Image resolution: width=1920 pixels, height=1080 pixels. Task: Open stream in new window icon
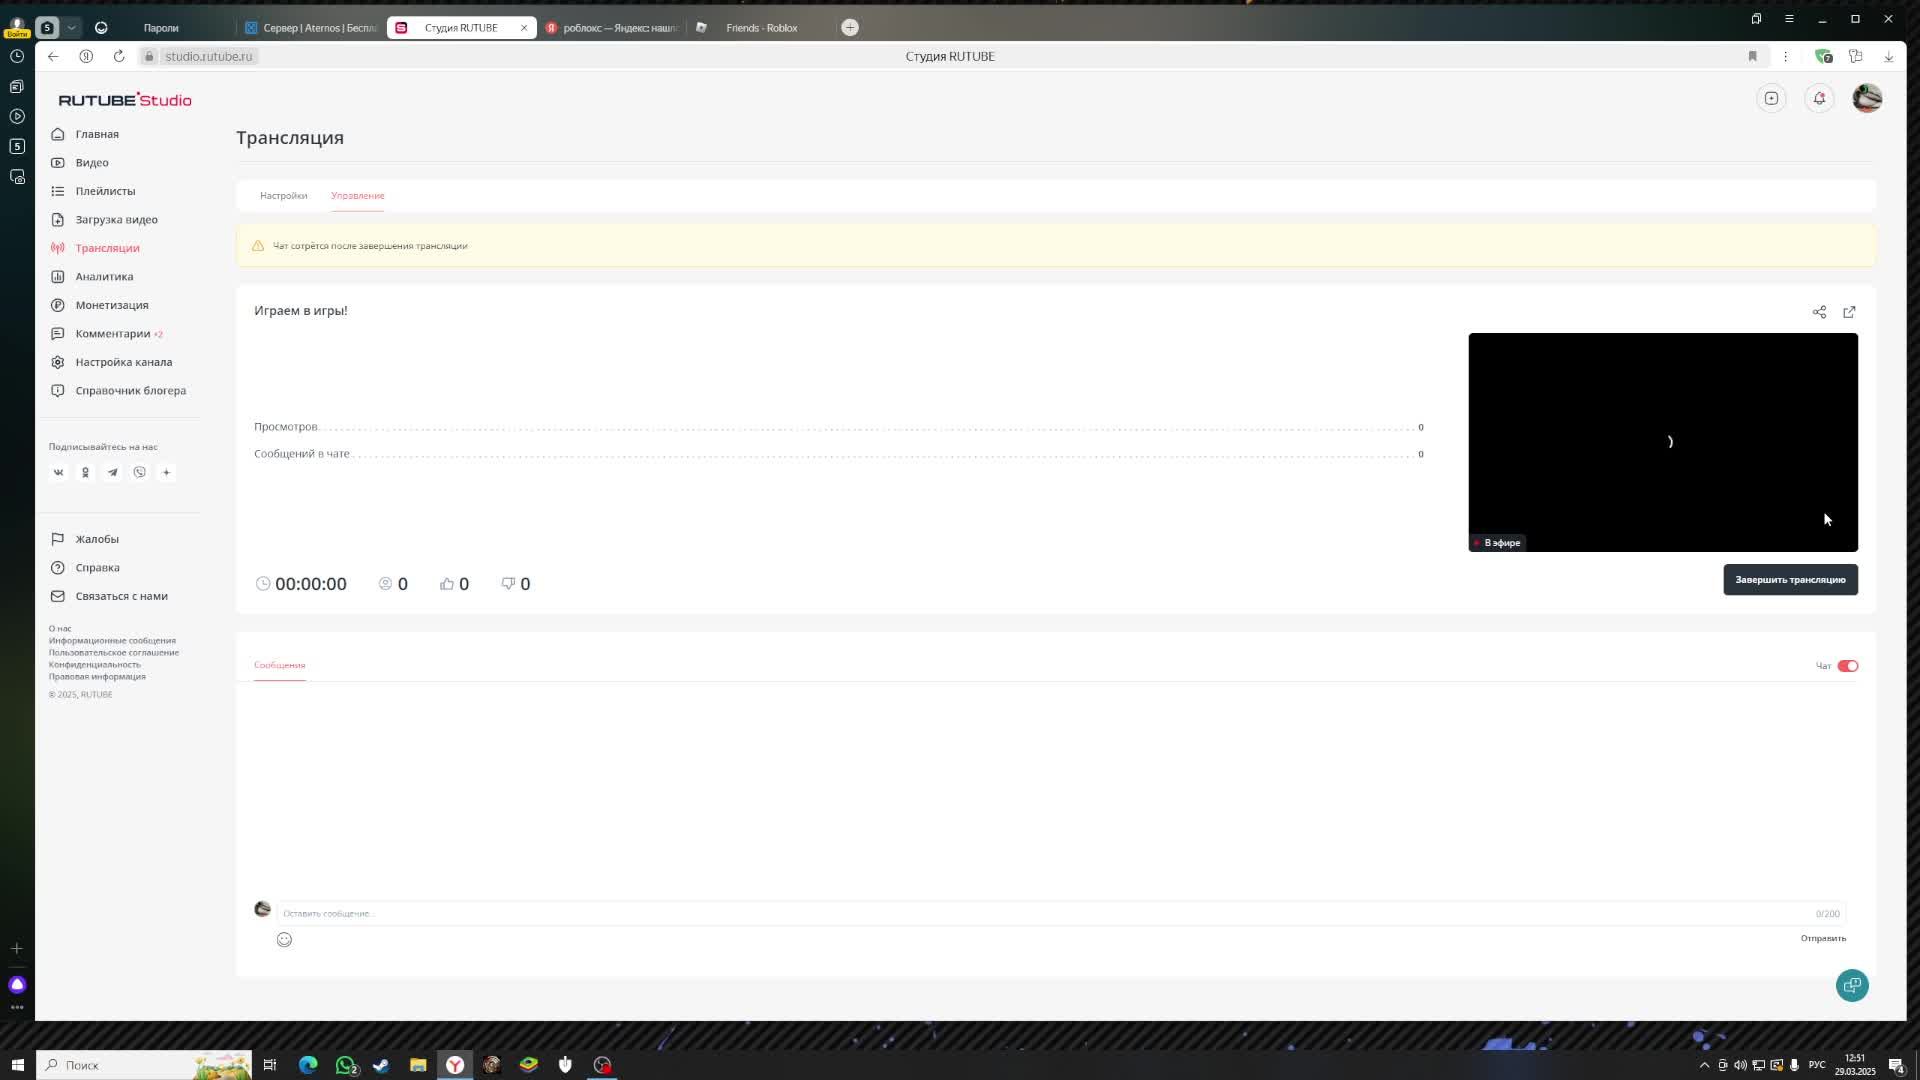point(1849,312)
